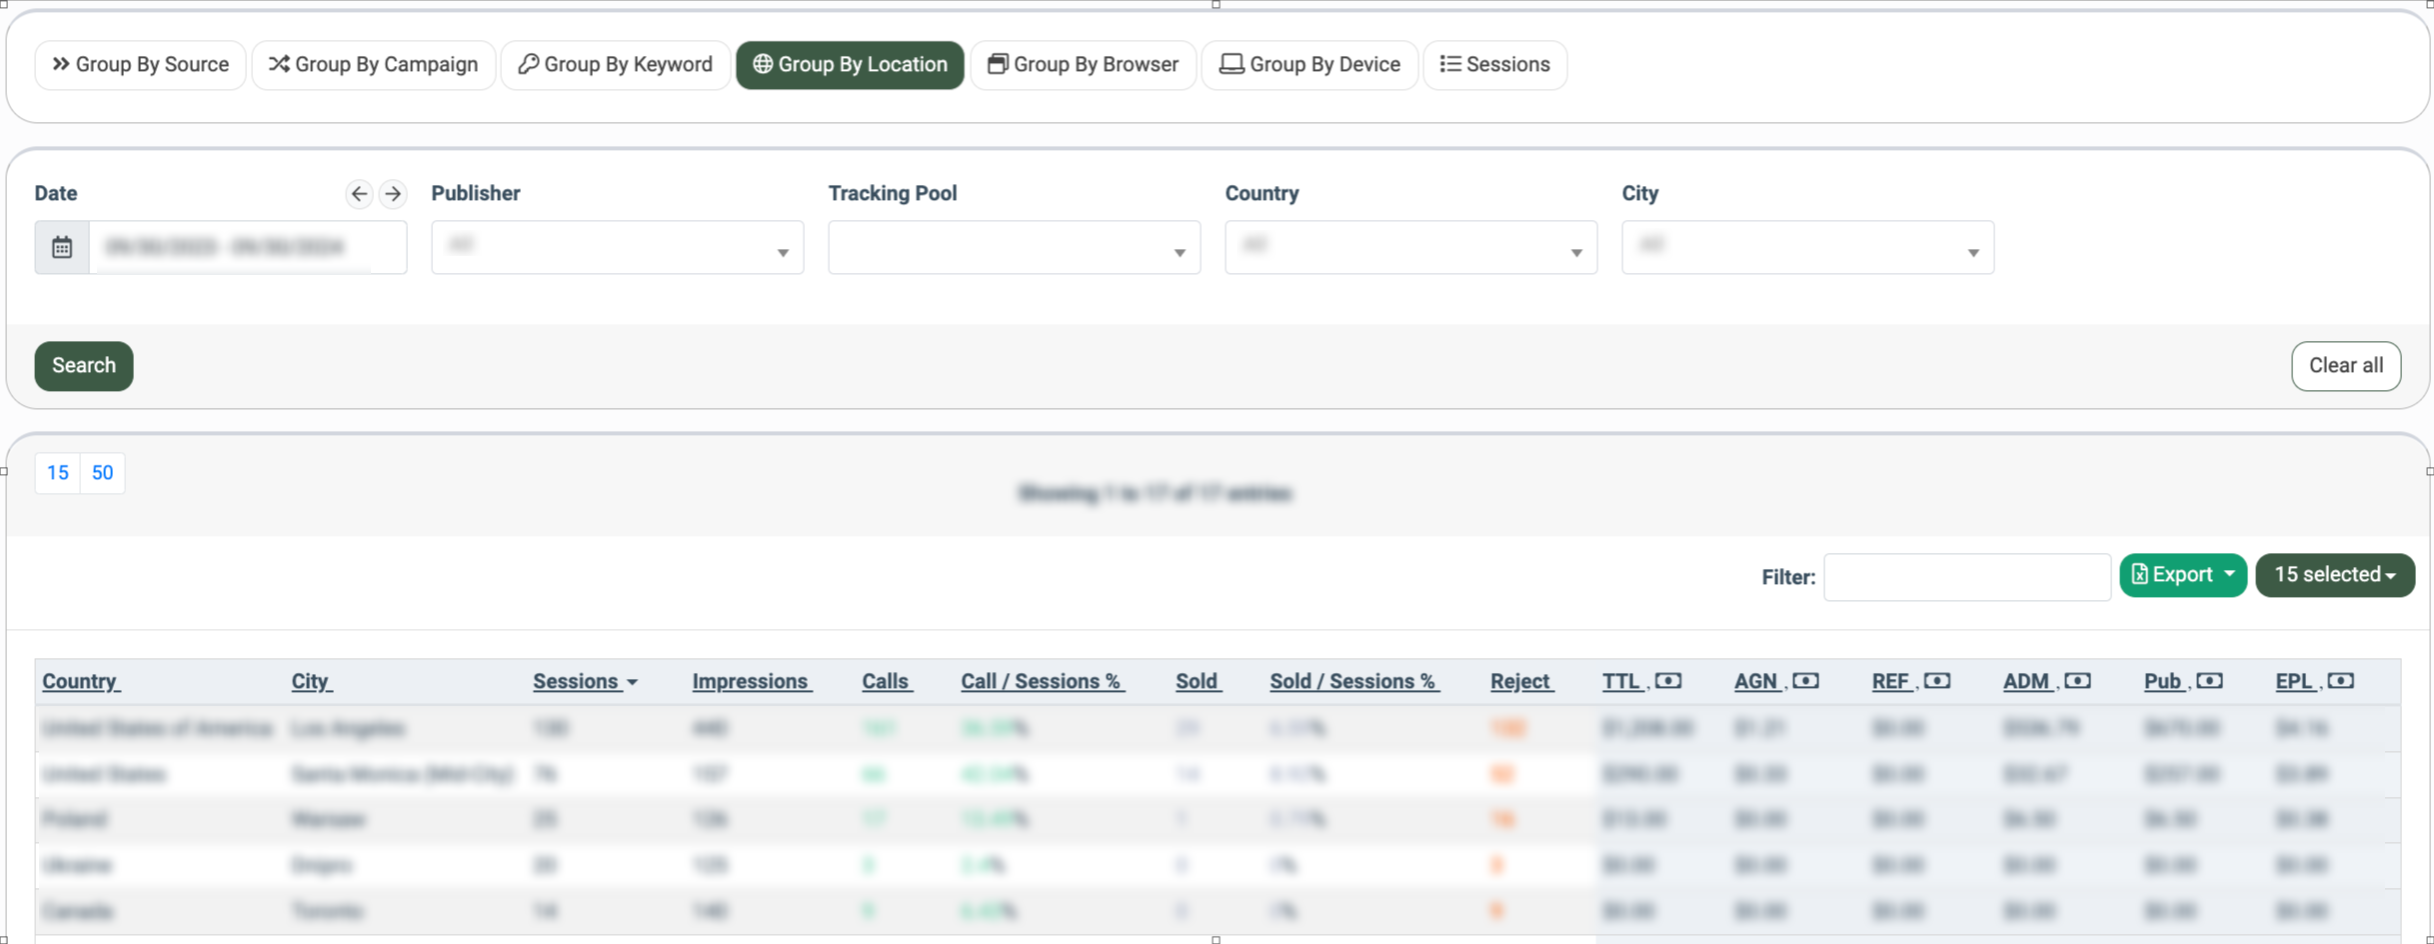
Task: Click into the Filter text box
Action: [x=1966, y=577]
